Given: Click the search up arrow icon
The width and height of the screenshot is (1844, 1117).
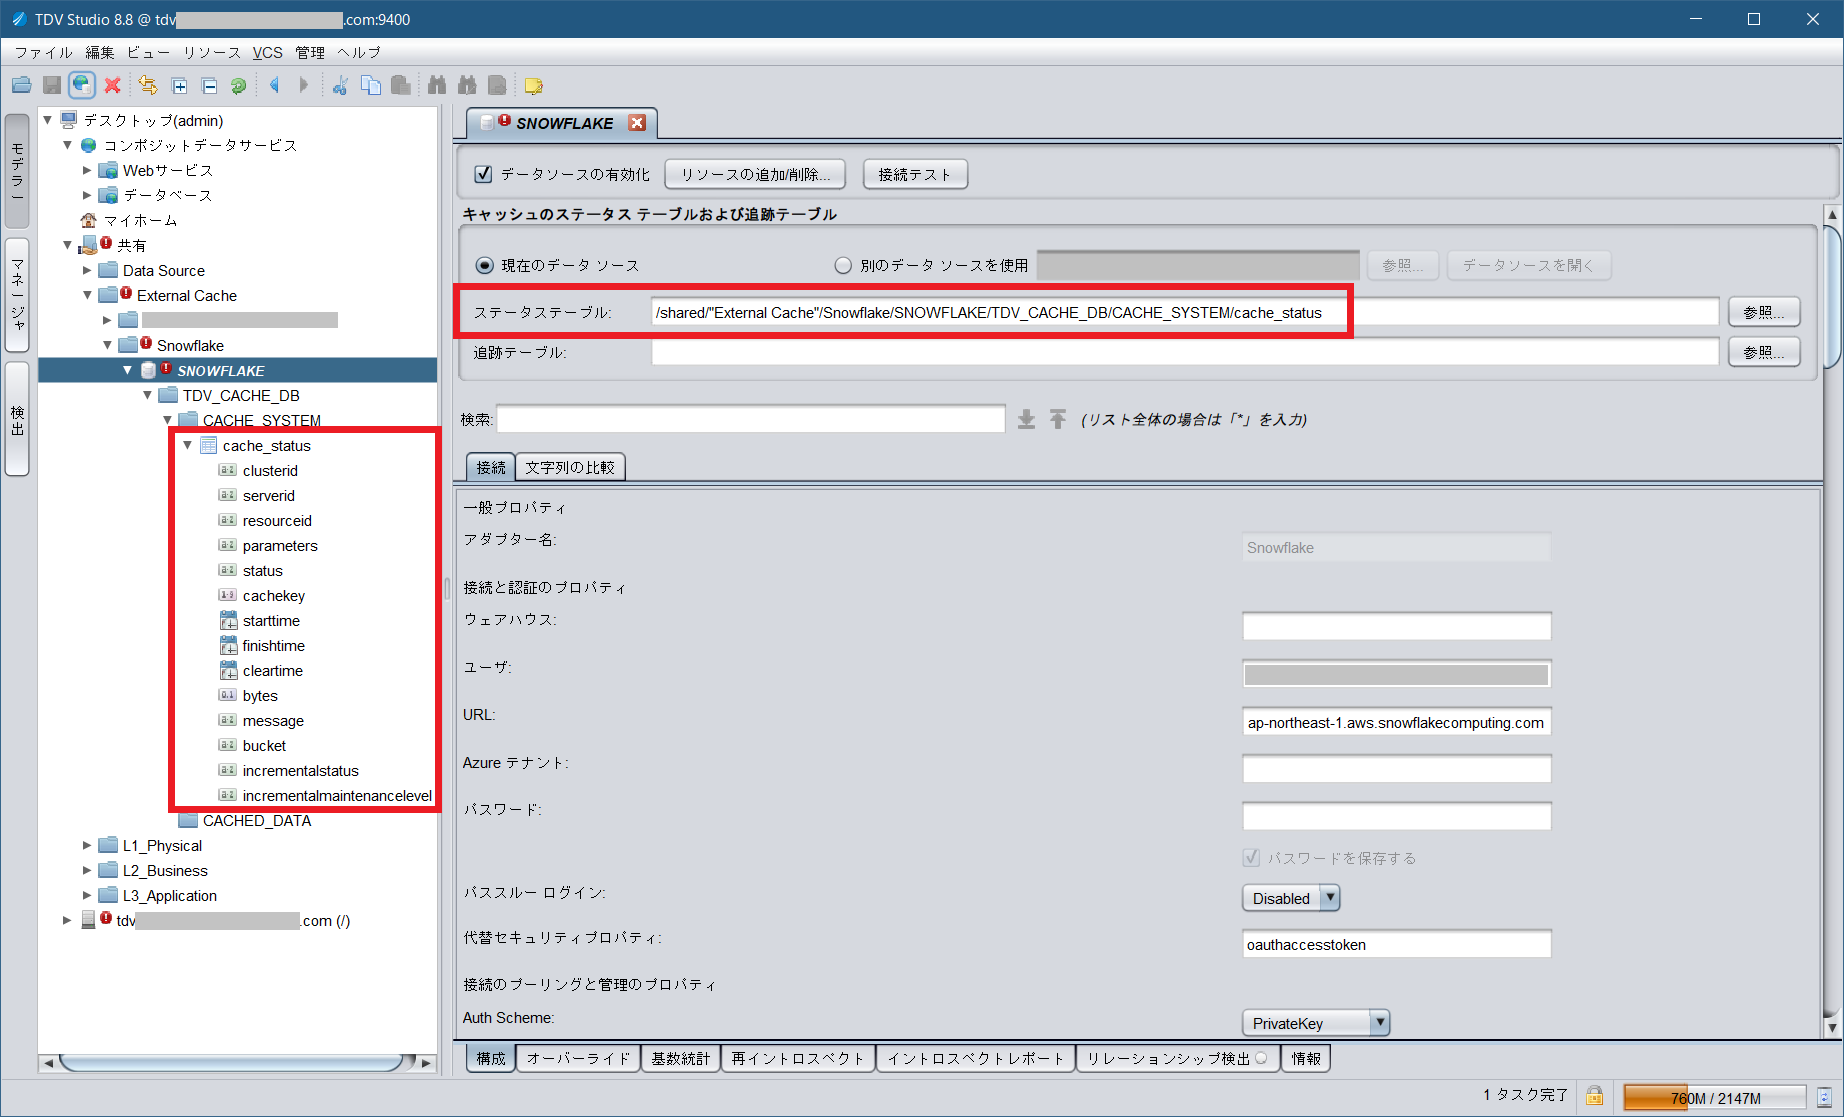Looking at the screenshot, I should pos(1058,419).
